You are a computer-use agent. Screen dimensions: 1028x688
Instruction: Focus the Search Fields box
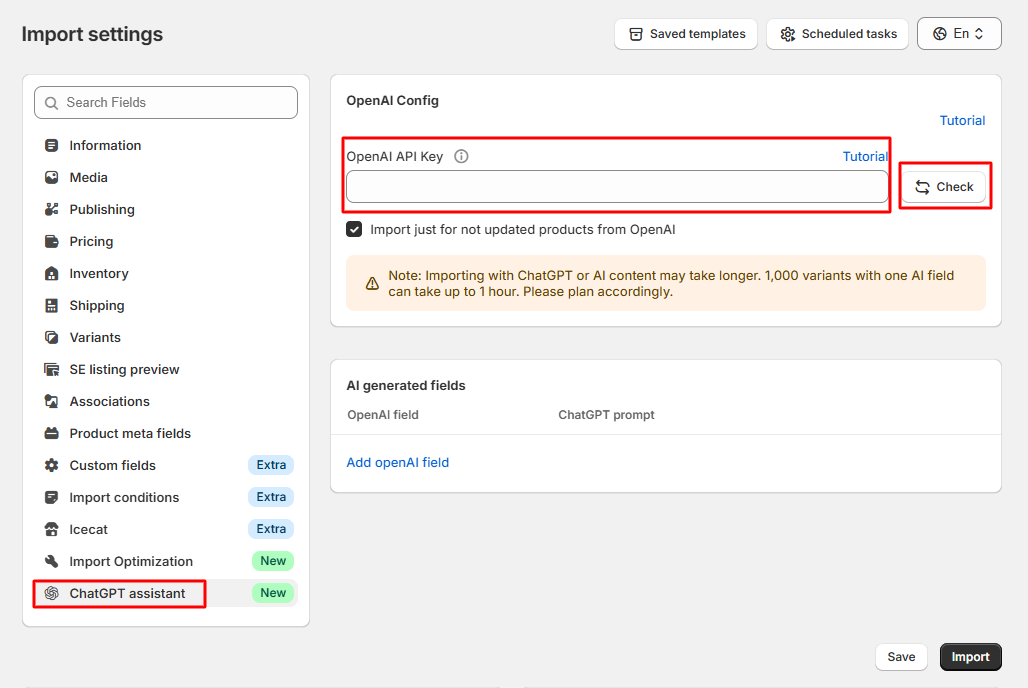click(x=166, y=103)
